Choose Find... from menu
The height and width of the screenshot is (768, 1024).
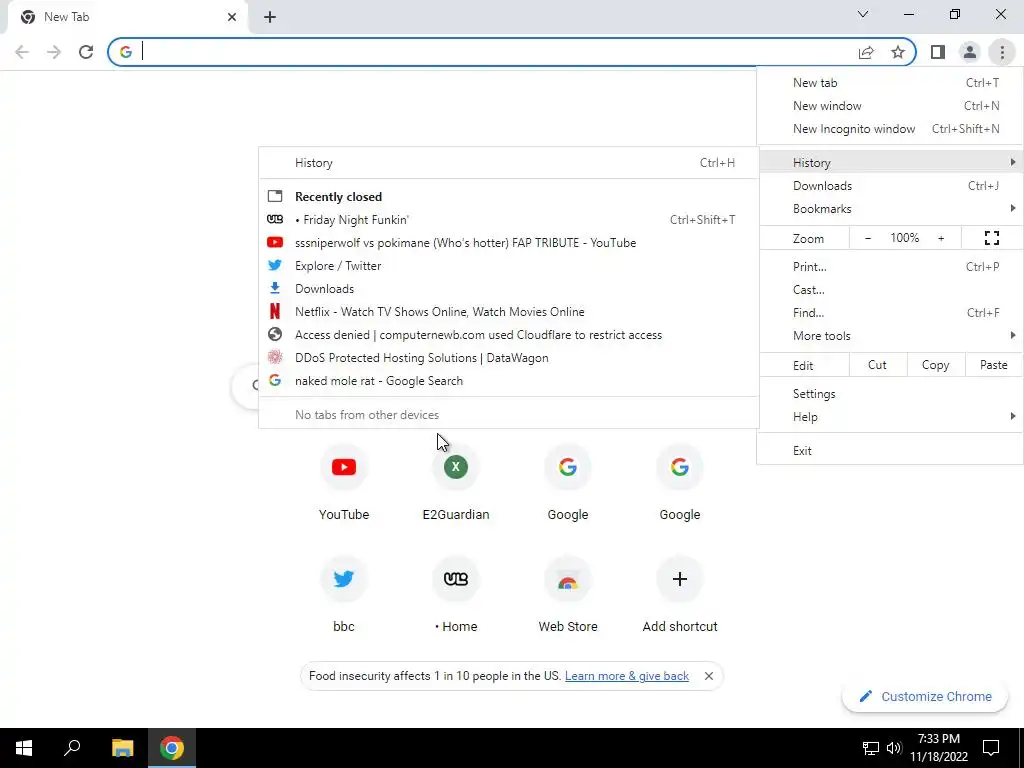(889, 313)
